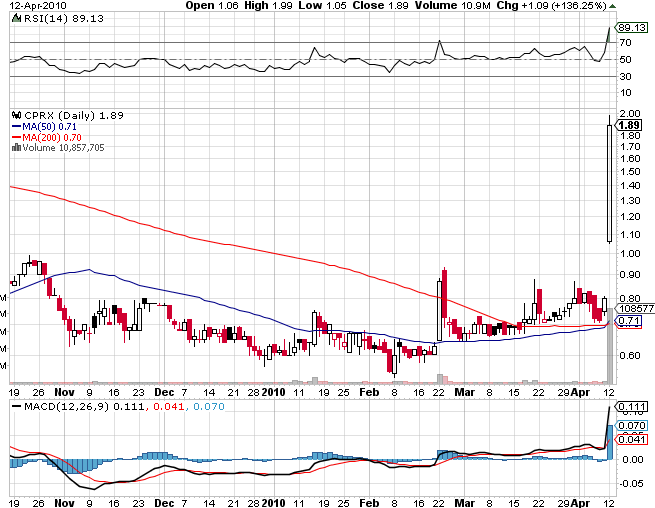
Task: Click the candlestick icon beside CPRX (Daily)
Action: click(x=17, y=115)
